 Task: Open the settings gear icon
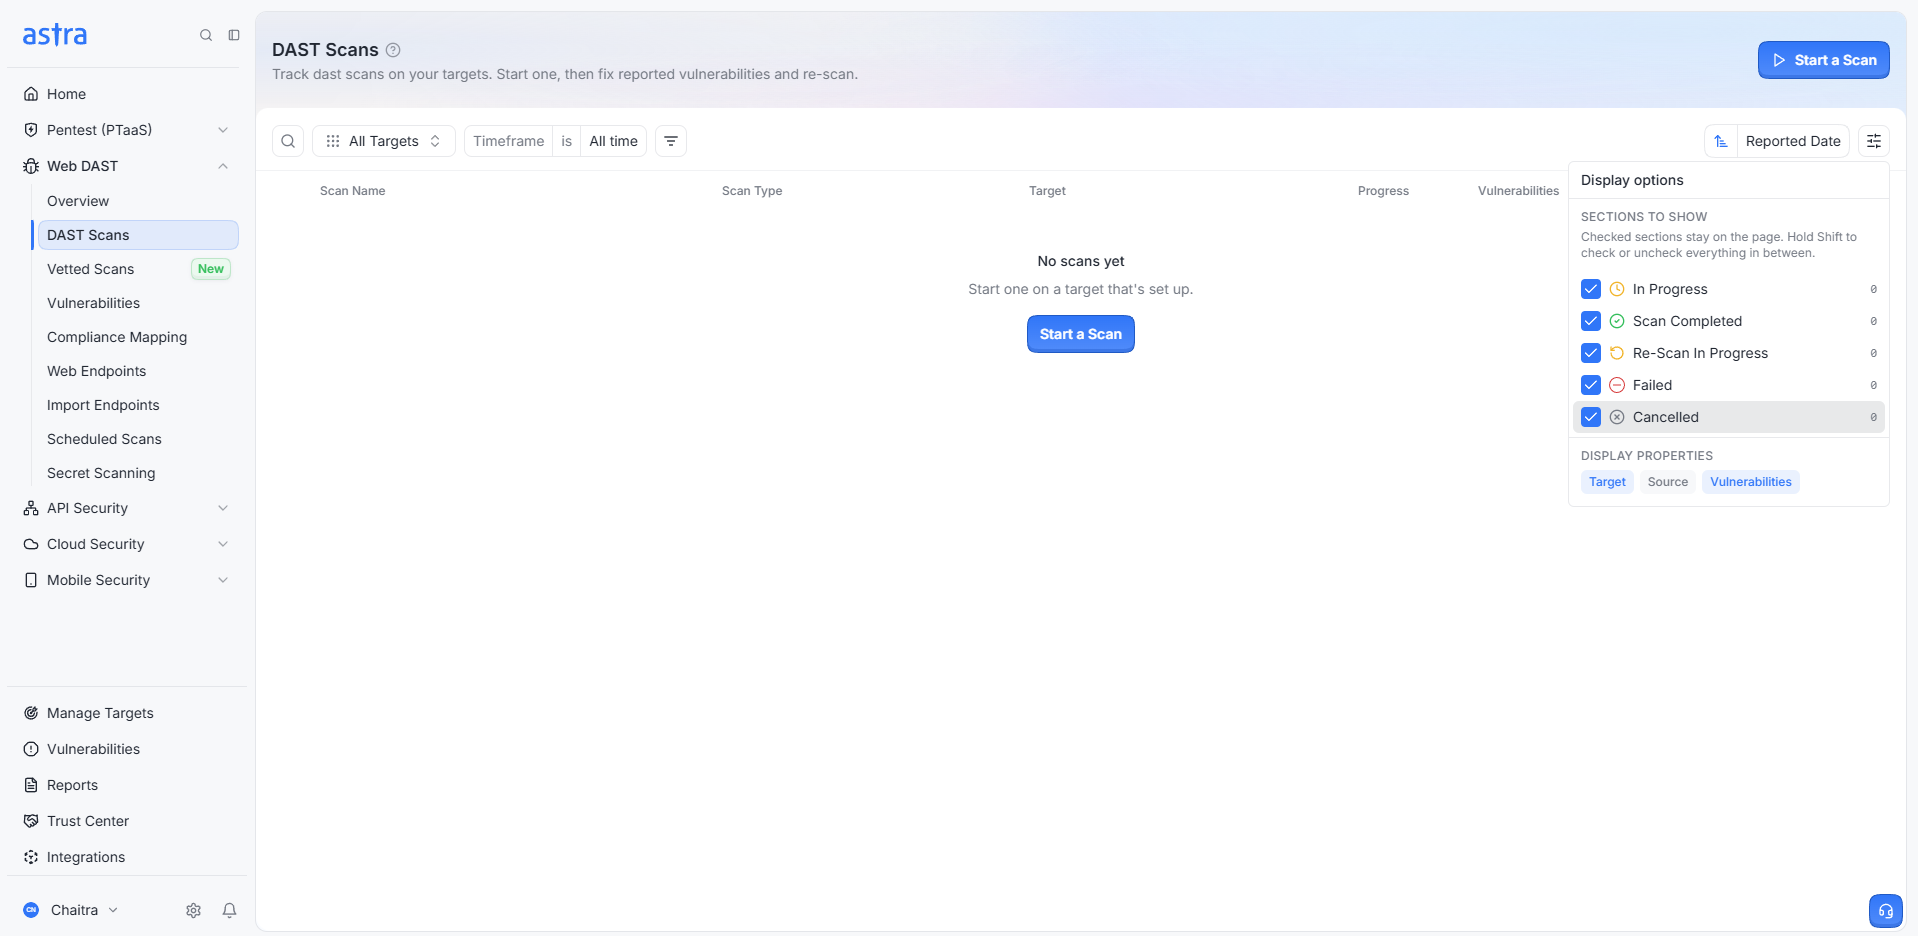tap(194, 910)
